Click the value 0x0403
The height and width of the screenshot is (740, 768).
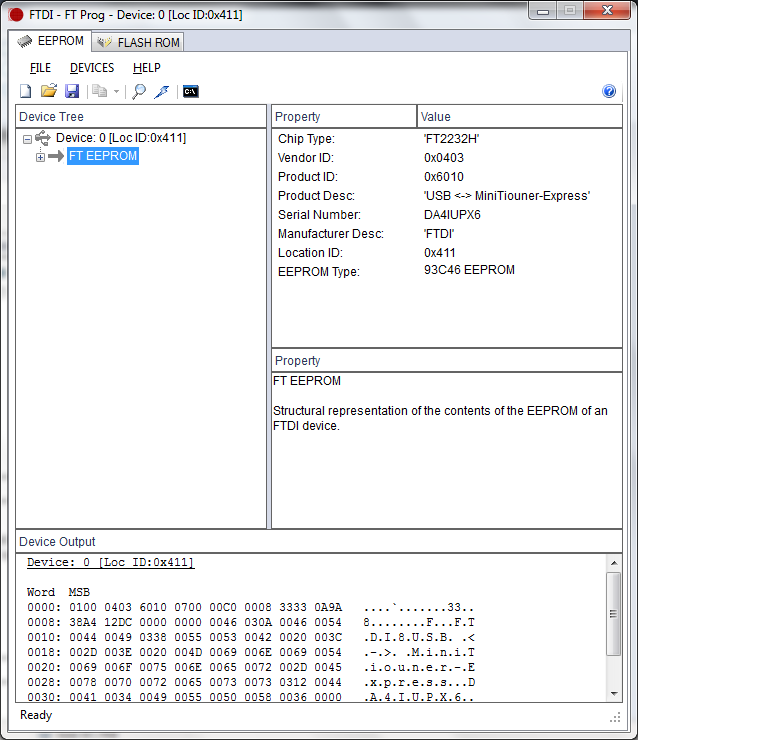(x=444, y=158)
